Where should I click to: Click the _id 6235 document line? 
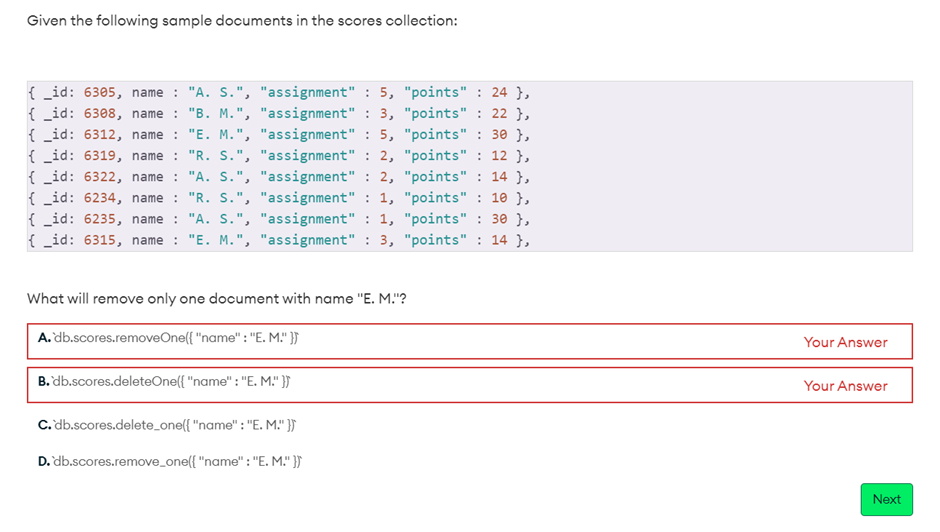[278, 219]
